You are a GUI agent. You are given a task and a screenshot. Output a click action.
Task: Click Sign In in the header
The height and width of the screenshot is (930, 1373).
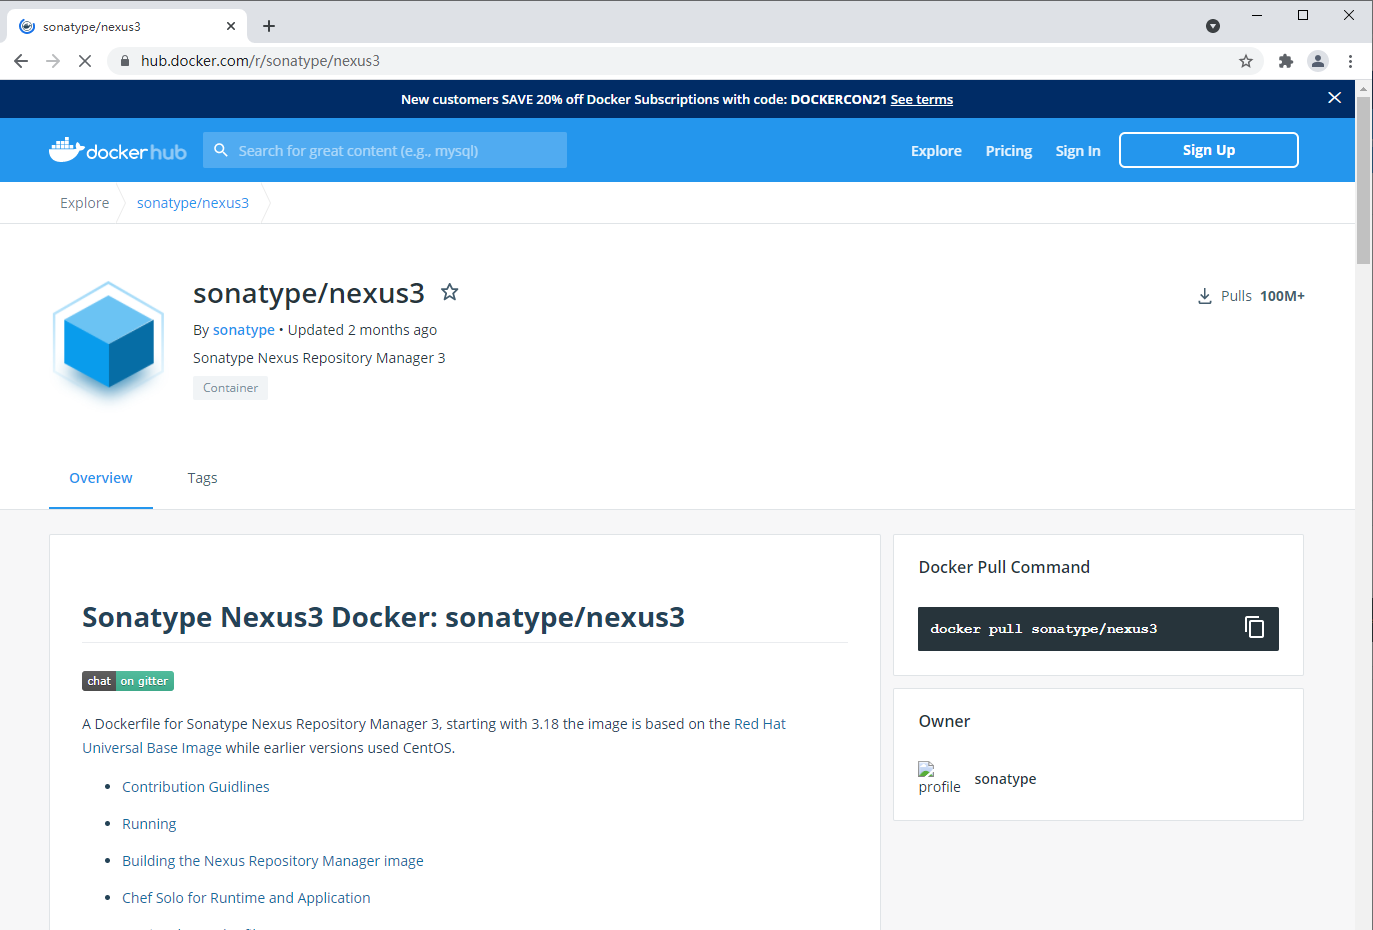[1078, 151]
